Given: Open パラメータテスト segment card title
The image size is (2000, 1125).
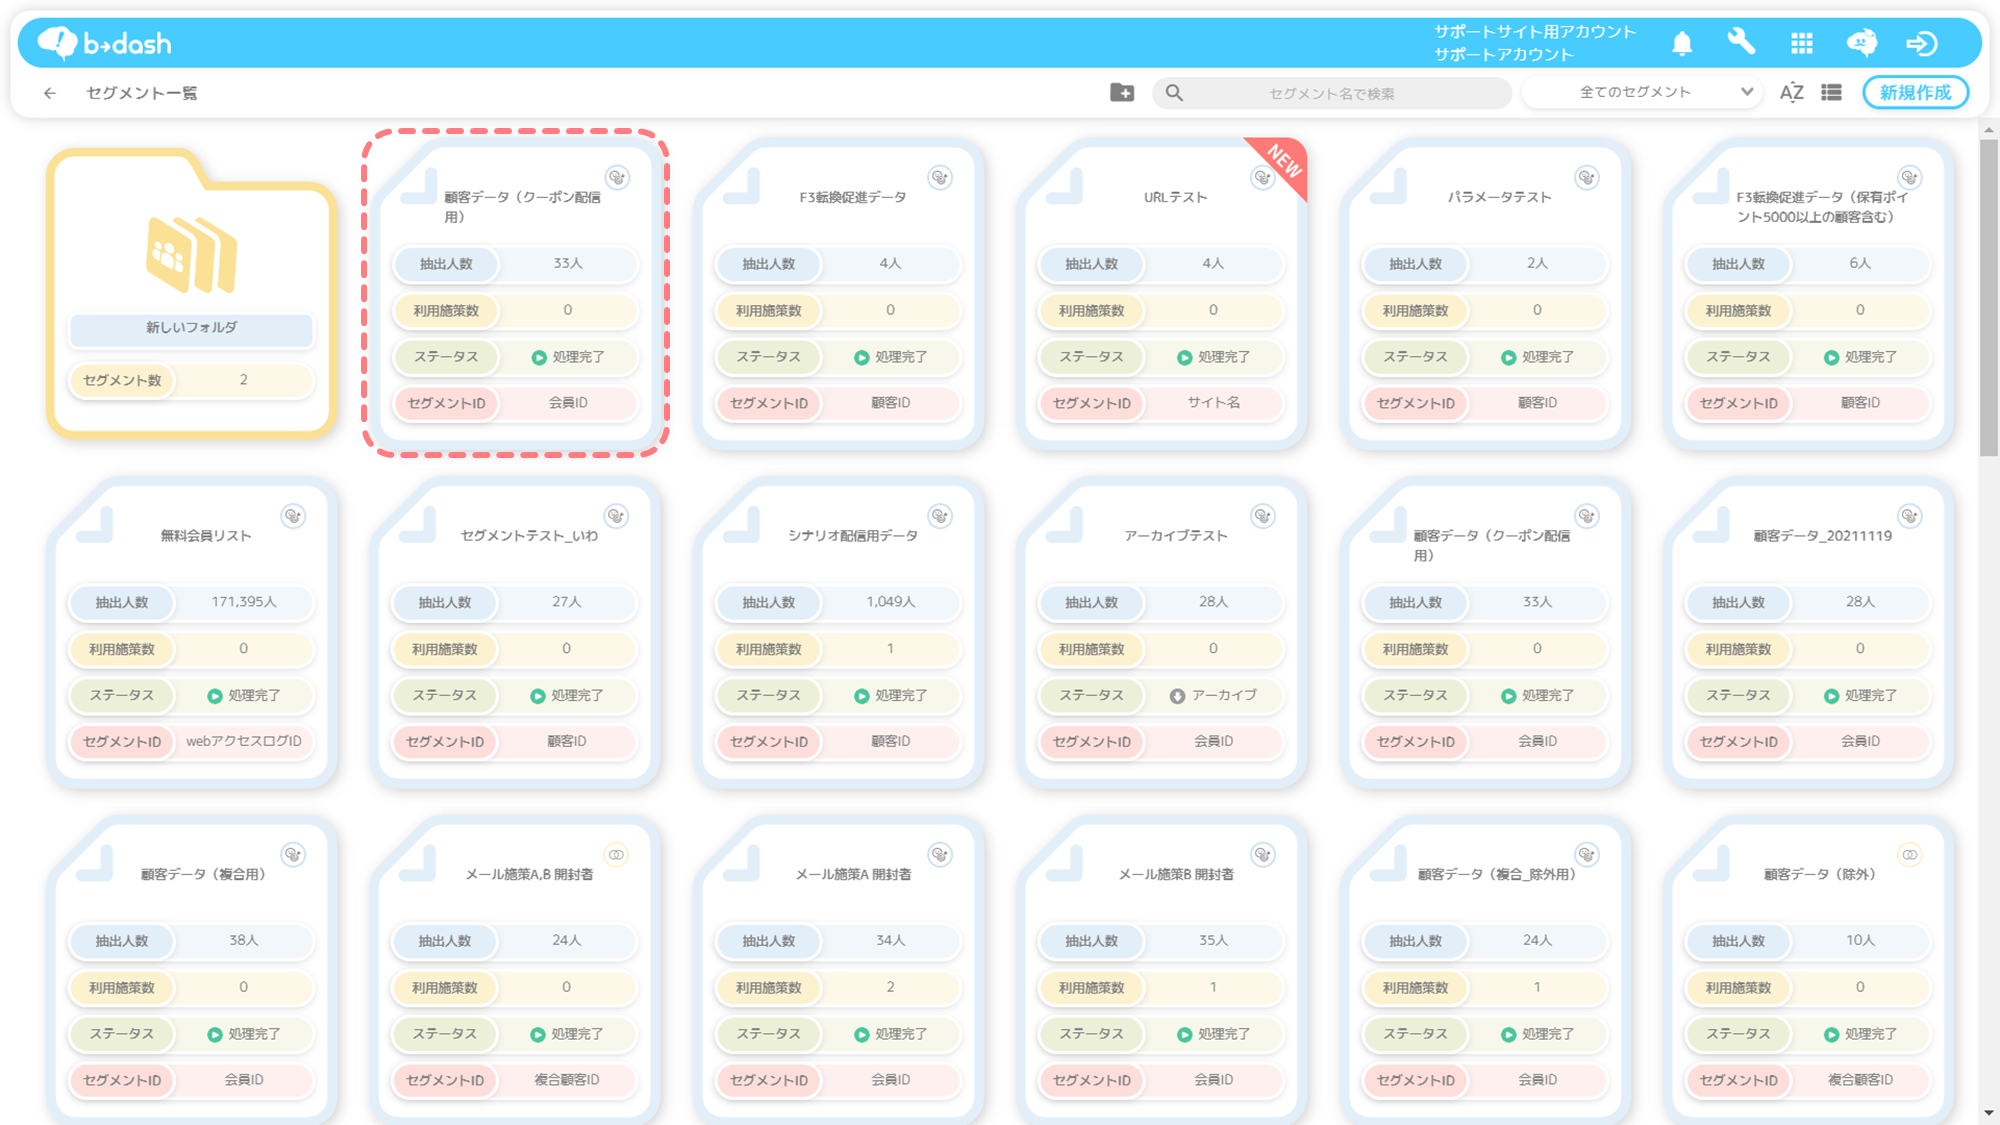Looking at the screenshot, I should pyautogui.click(x=1500, y=197).
